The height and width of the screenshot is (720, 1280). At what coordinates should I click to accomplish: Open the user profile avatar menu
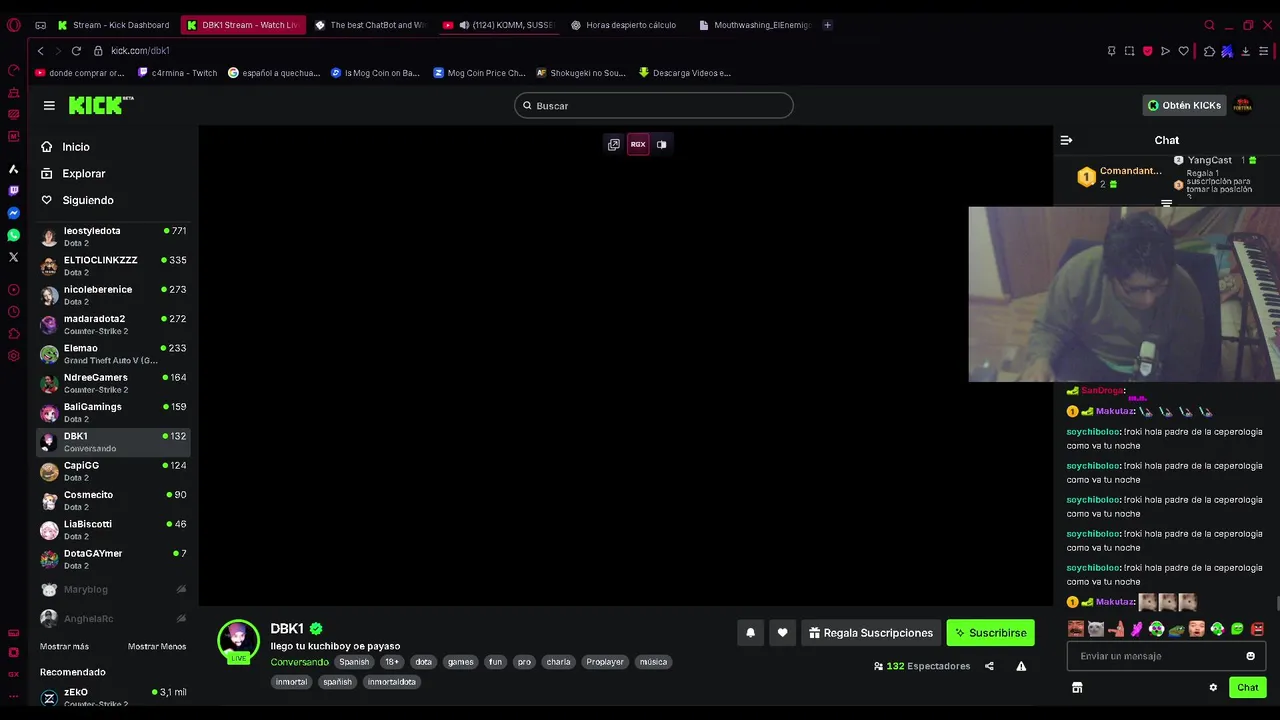tap(1243, 105)
